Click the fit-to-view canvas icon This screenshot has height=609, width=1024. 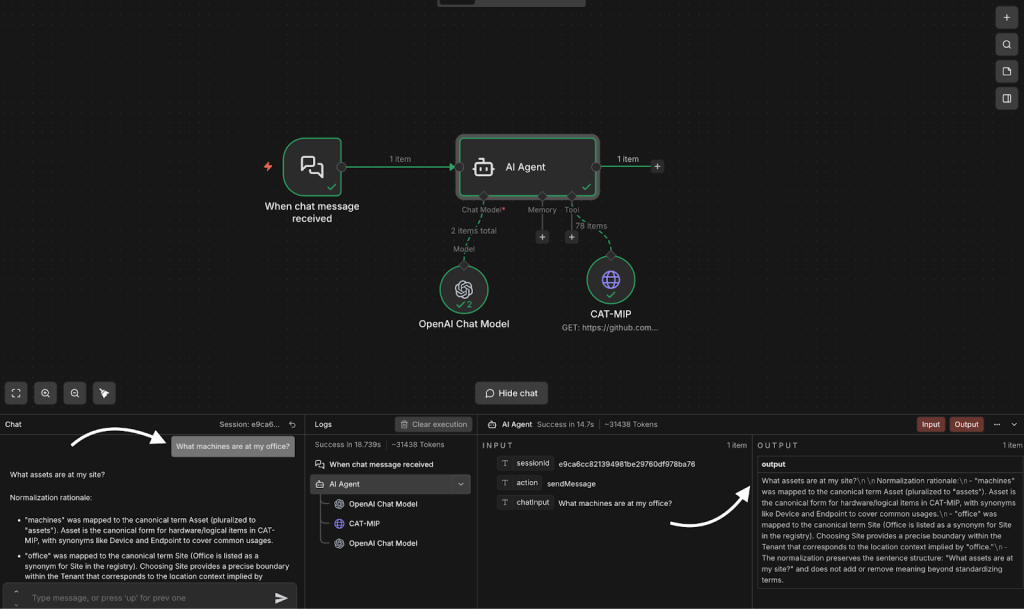coord(16,393)
